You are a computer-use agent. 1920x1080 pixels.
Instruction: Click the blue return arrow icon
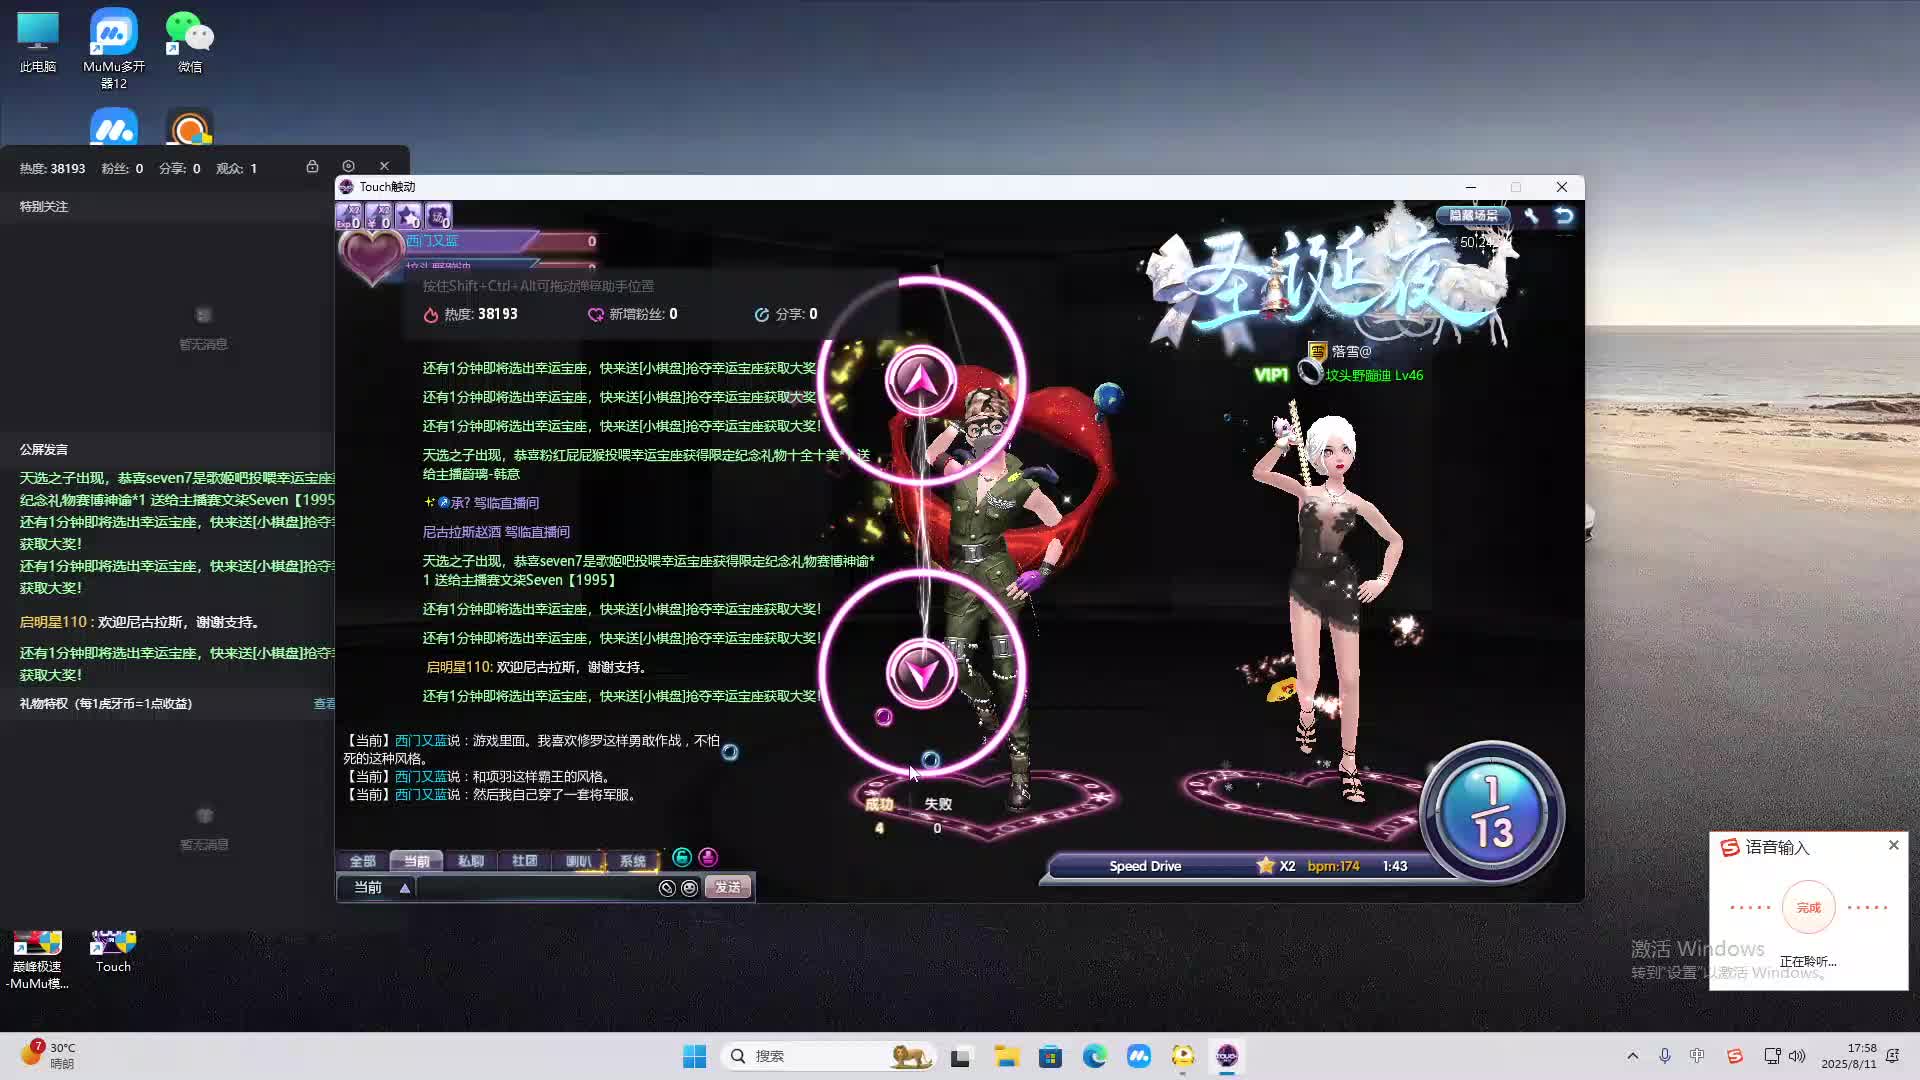(x=1564, y=216)
